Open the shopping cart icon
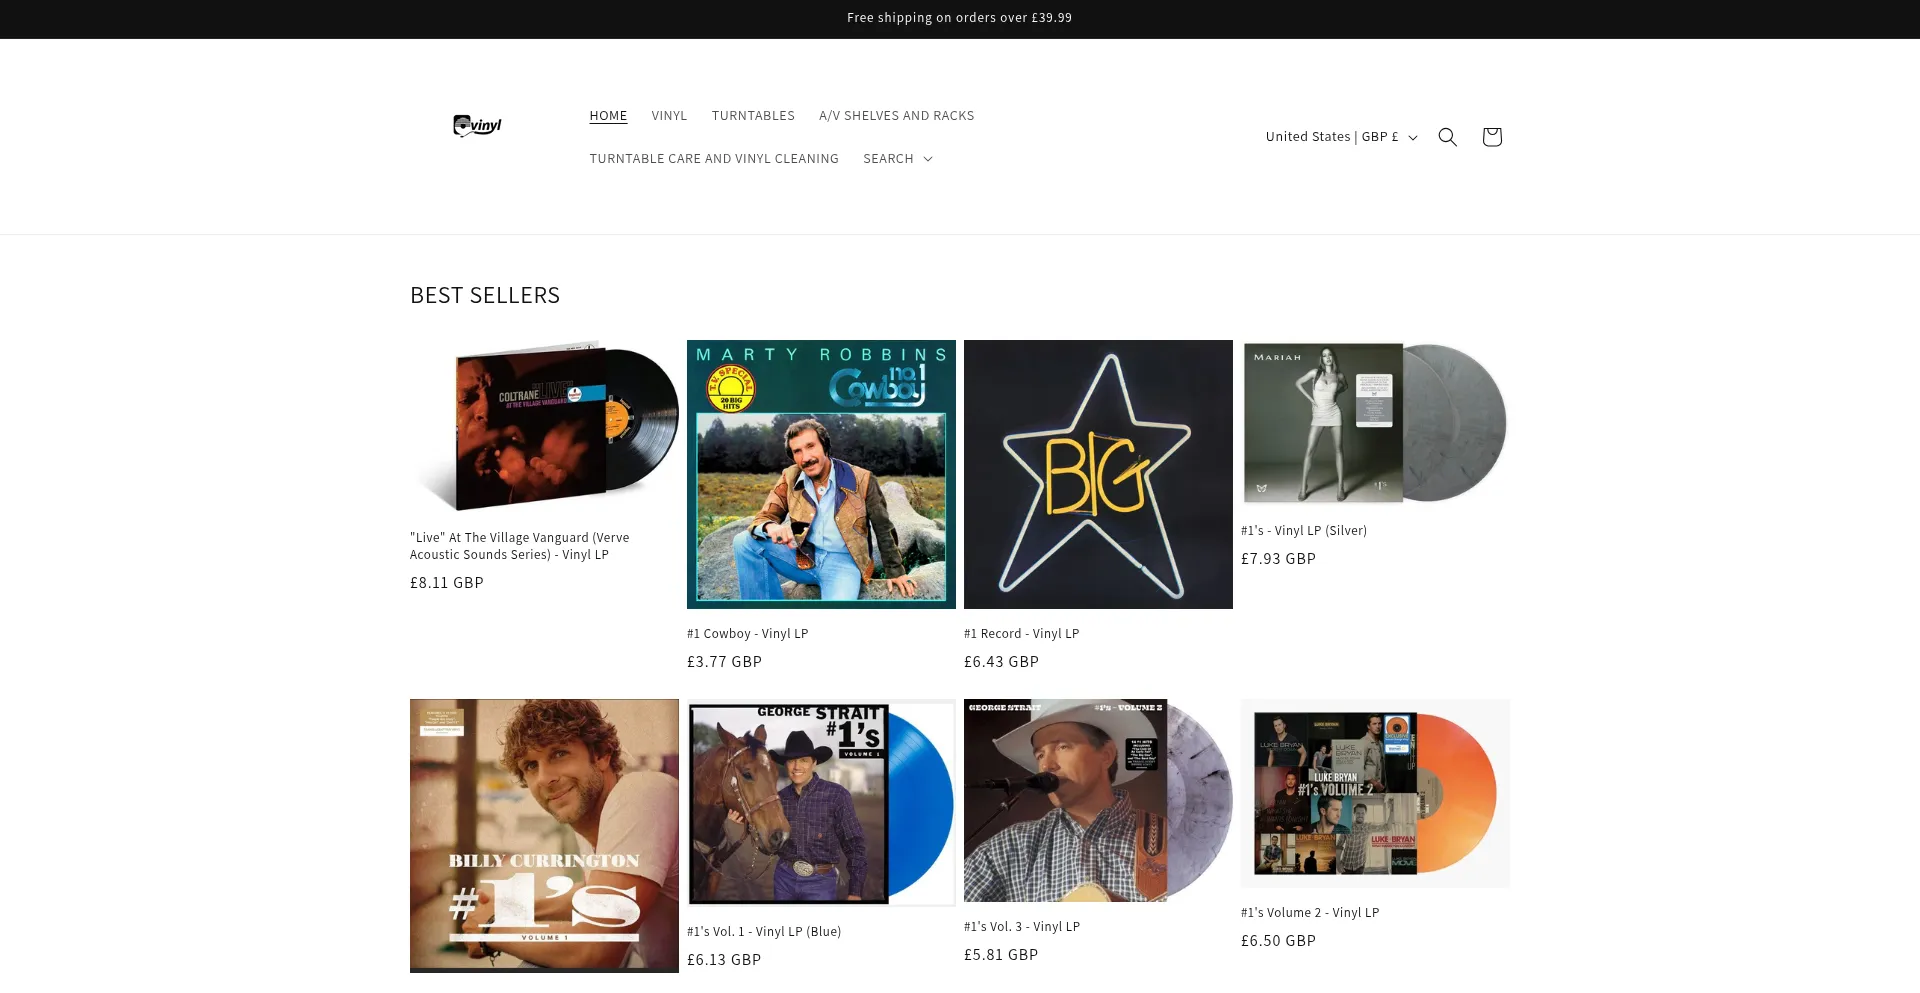Viewport: 1920px width, 993px height. 1492,137
